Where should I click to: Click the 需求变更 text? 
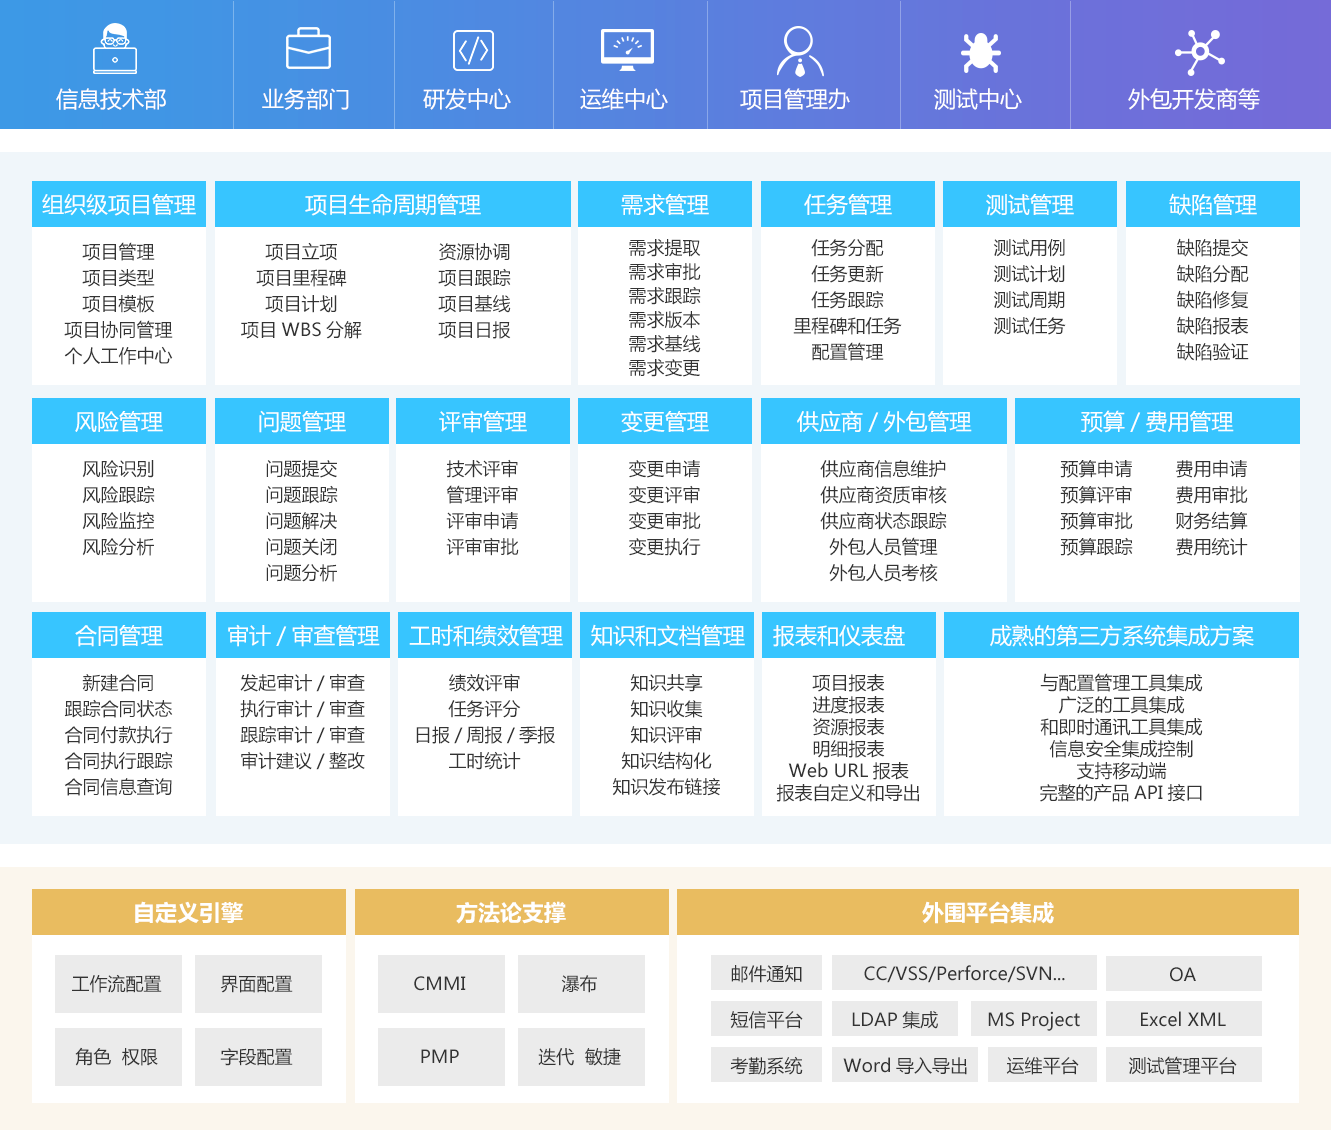[664, 368]
